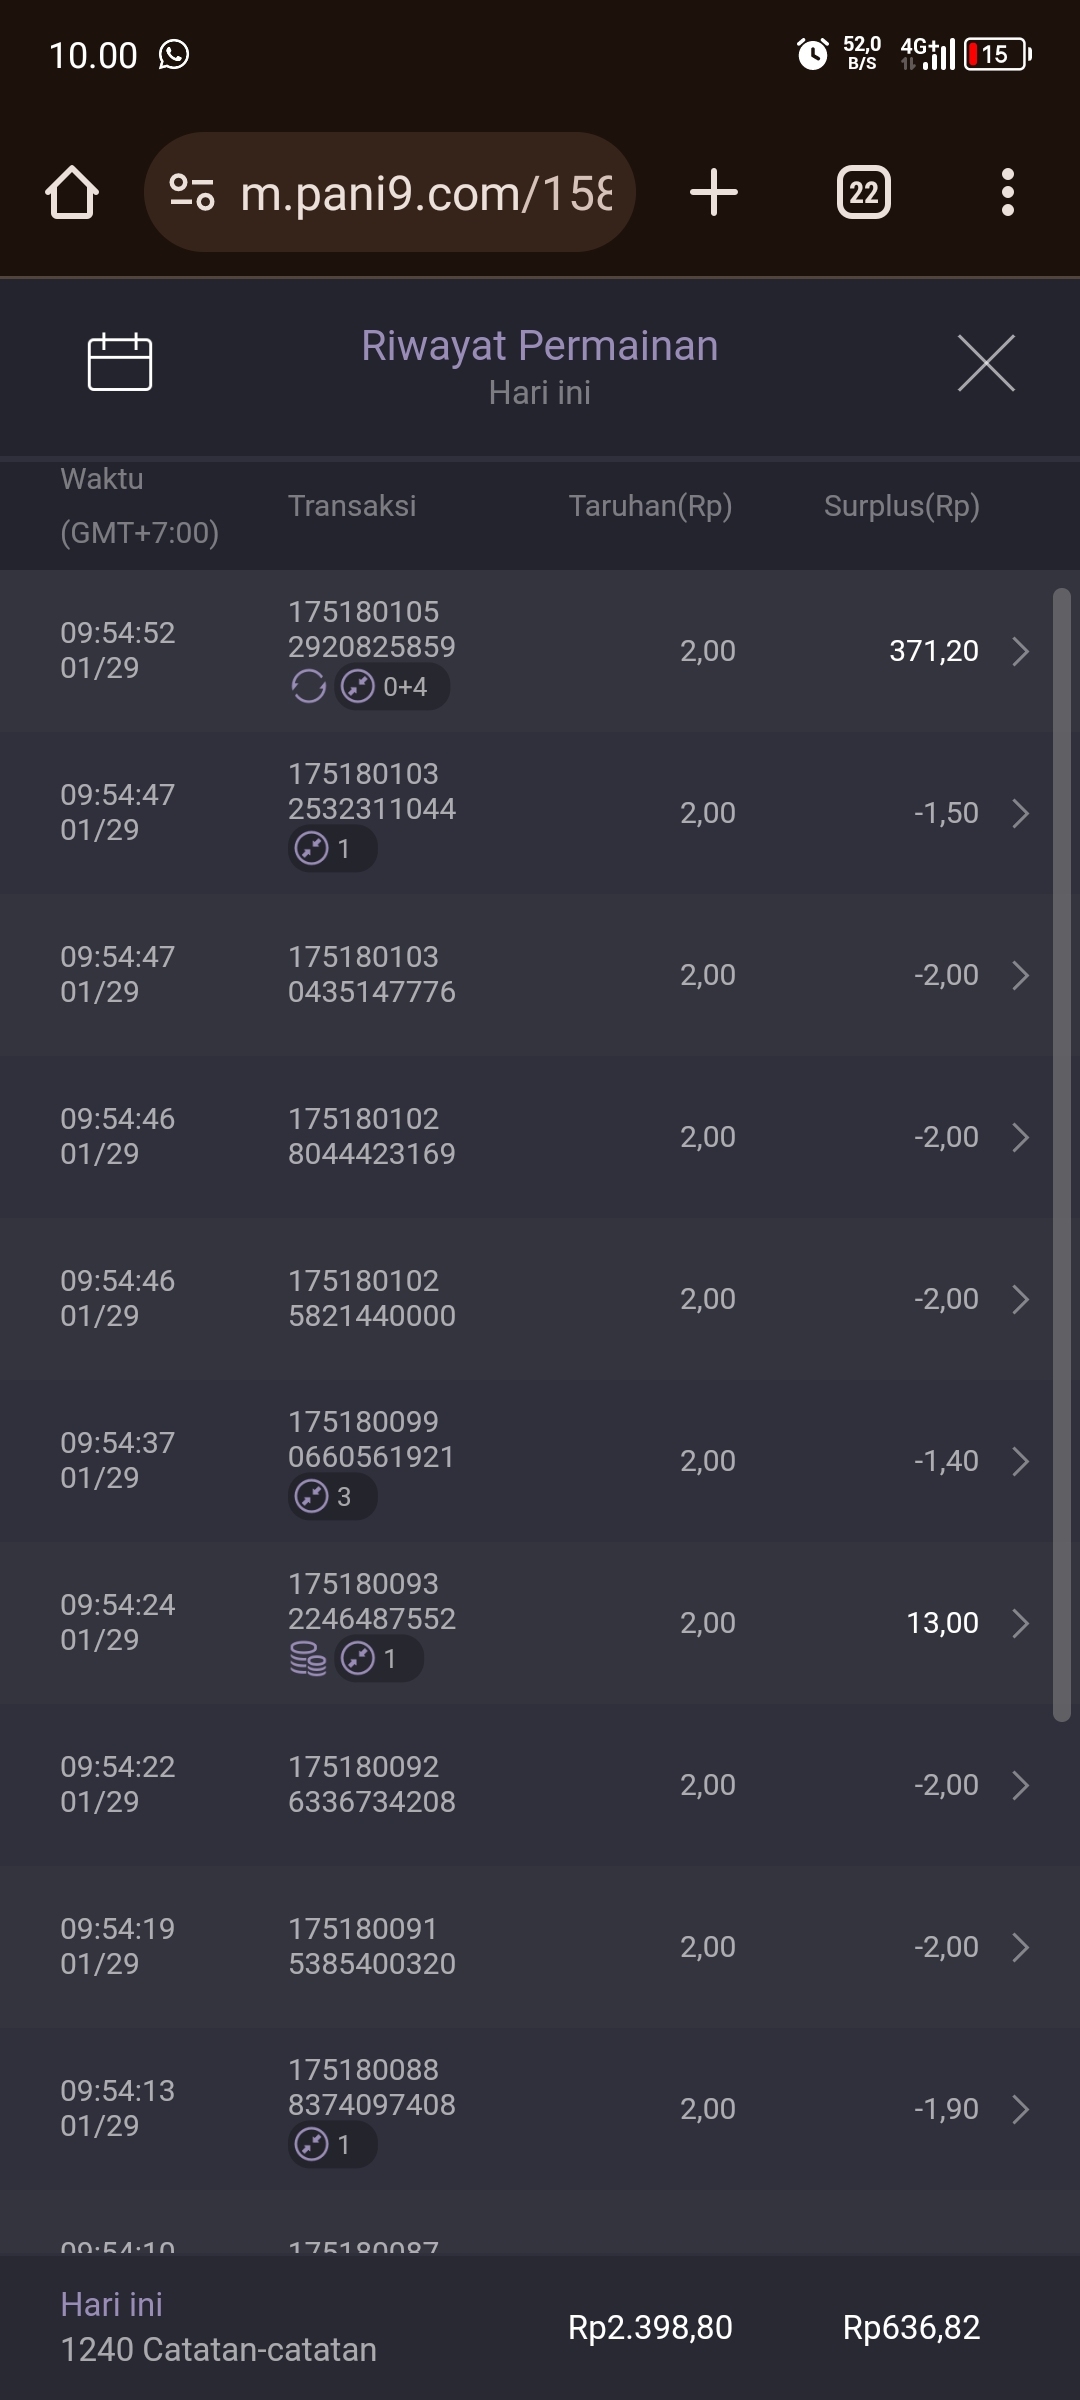Open the calendar date picker icon

coord(119,361)
